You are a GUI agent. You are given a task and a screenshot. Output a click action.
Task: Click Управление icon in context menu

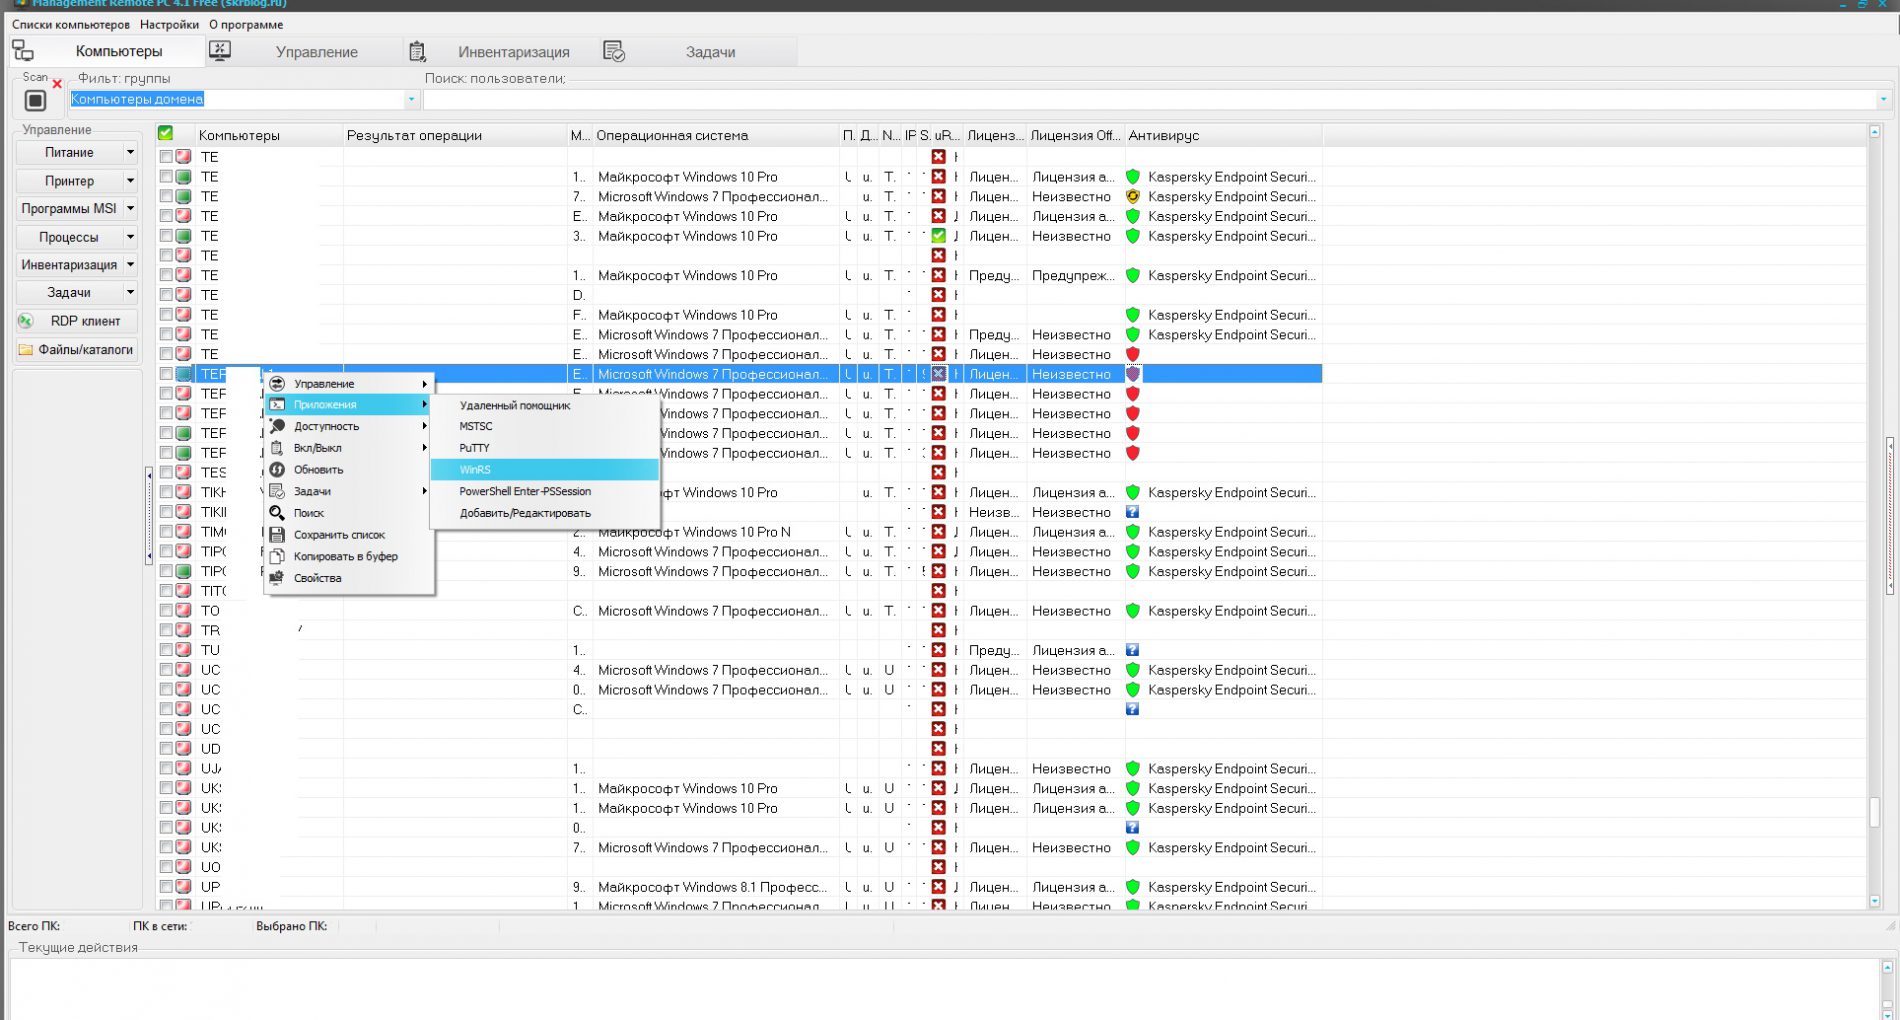coord(277,384)
